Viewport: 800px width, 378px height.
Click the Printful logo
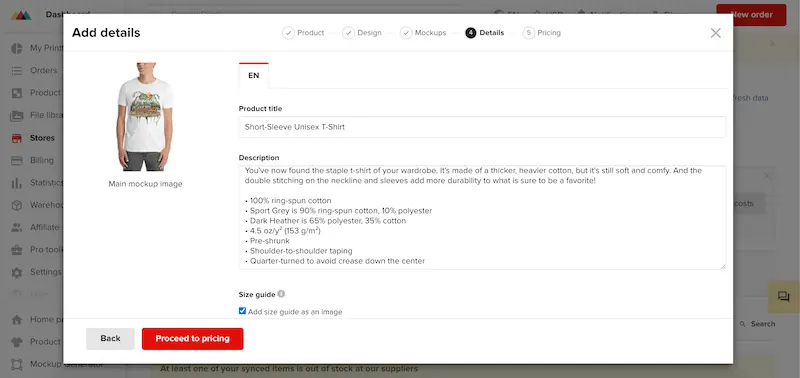[x=21, y=15]
